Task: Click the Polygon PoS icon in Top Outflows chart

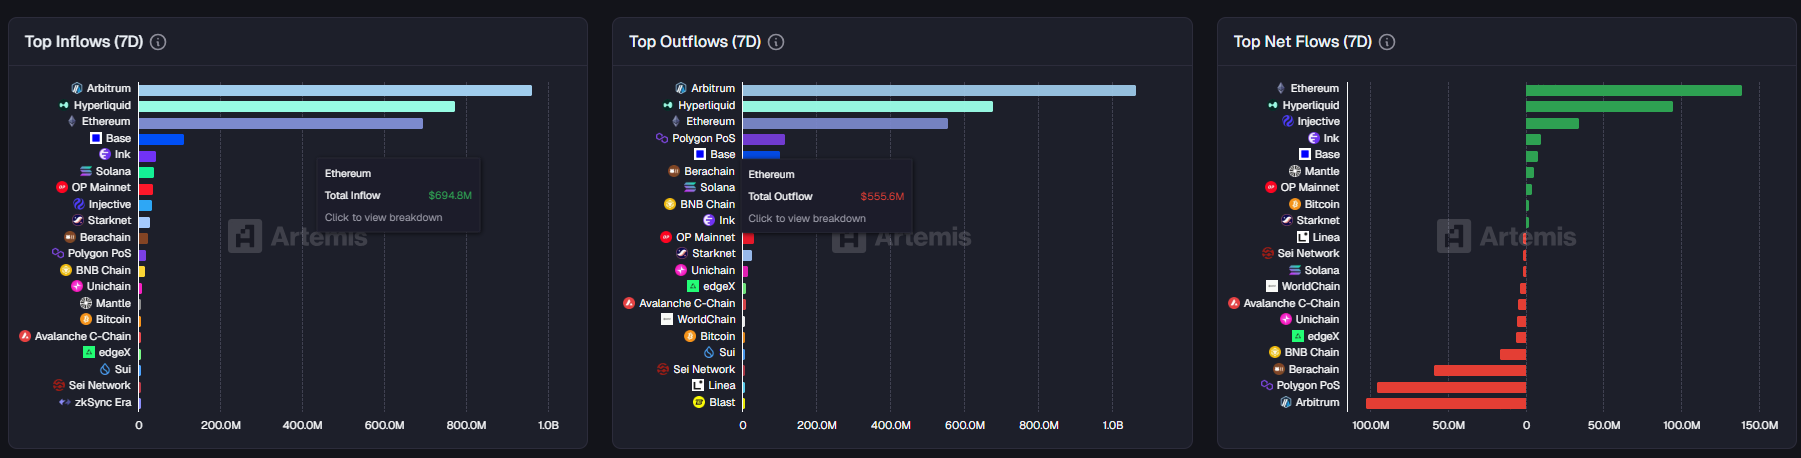Action: pos(662,138)
